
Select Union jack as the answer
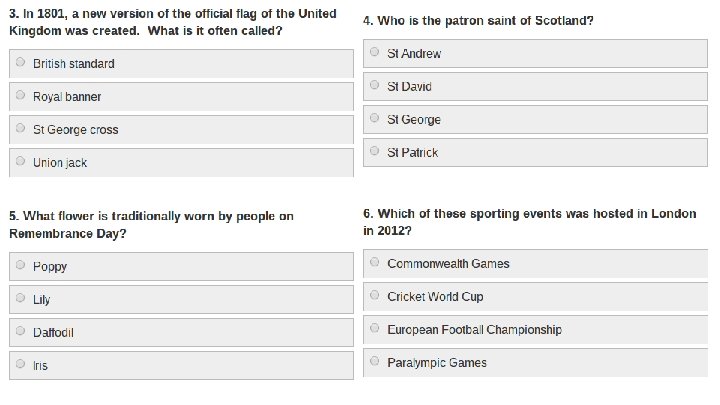(x=20, y=162)
